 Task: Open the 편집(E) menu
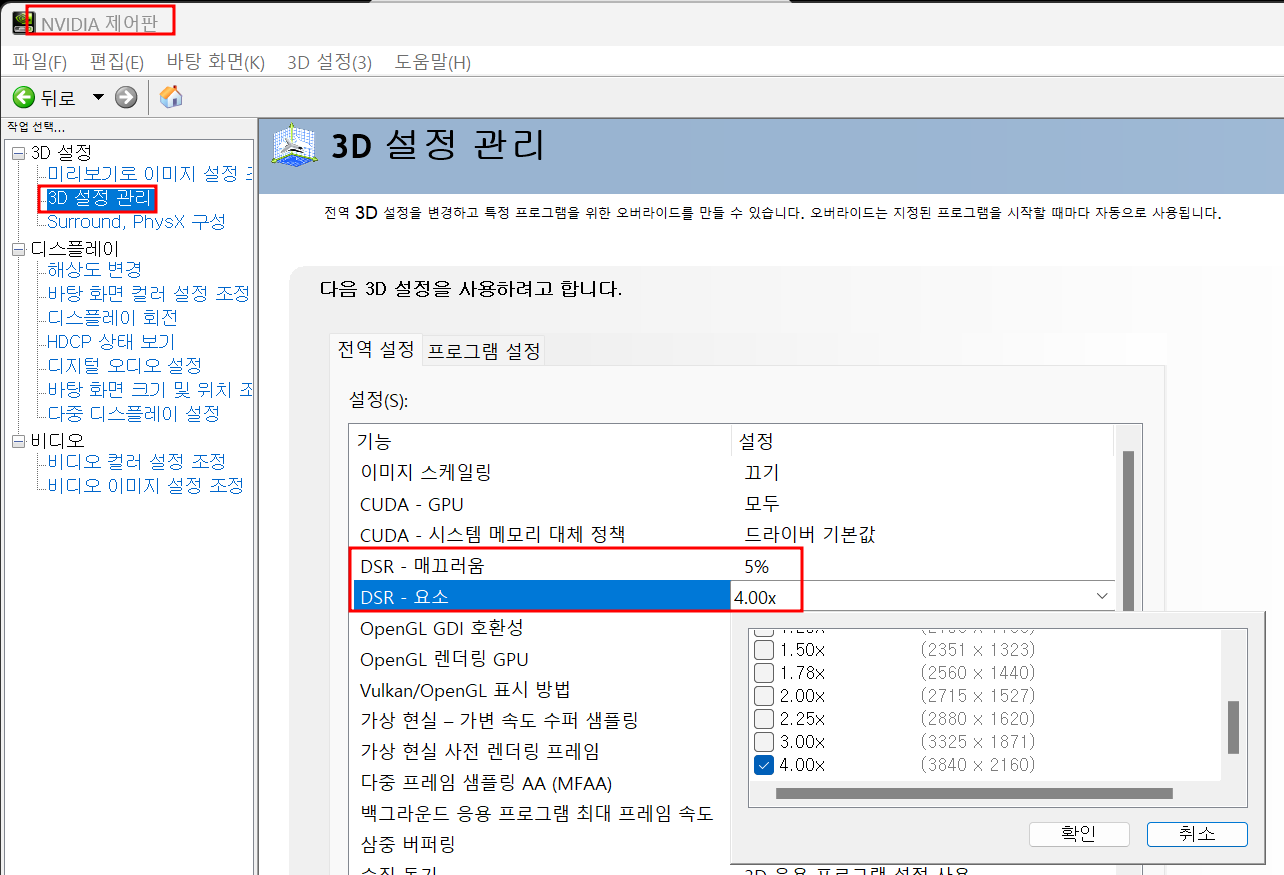[117, 62]
